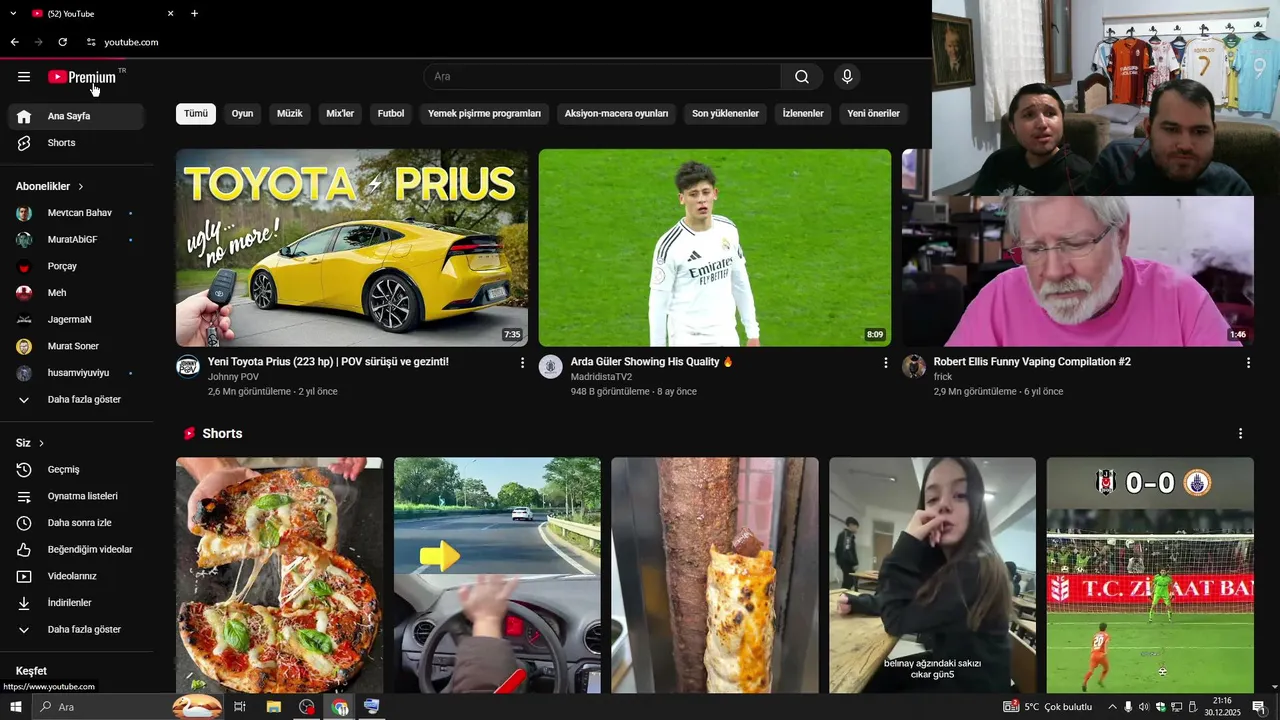Viewport: 1280px width, 720px height.
Task: Open the hamburger guide menu
Action: [x=24, y=77]
